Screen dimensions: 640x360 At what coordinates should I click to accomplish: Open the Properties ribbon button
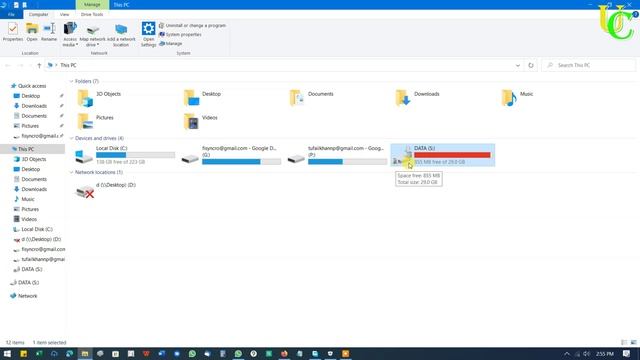point(13,32)
